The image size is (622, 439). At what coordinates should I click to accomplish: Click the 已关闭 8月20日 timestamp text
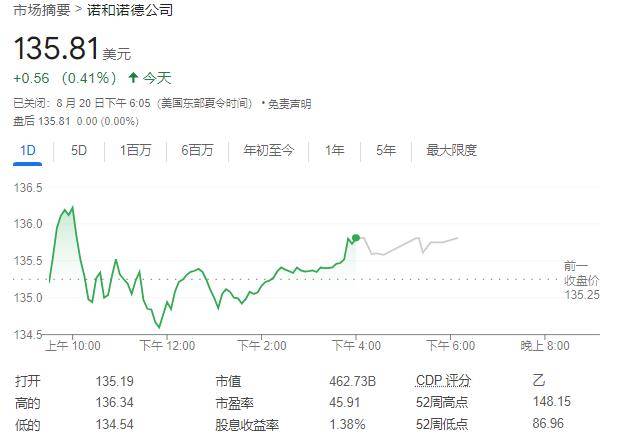pyautogui.click(x=132, y=104)
